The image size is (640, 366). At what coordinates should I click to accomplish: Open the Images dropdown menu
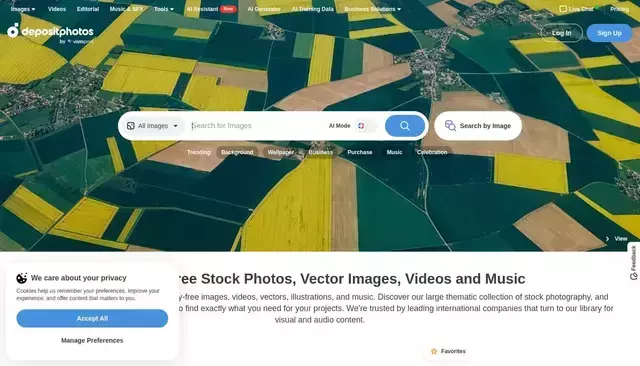pos(23,9)
